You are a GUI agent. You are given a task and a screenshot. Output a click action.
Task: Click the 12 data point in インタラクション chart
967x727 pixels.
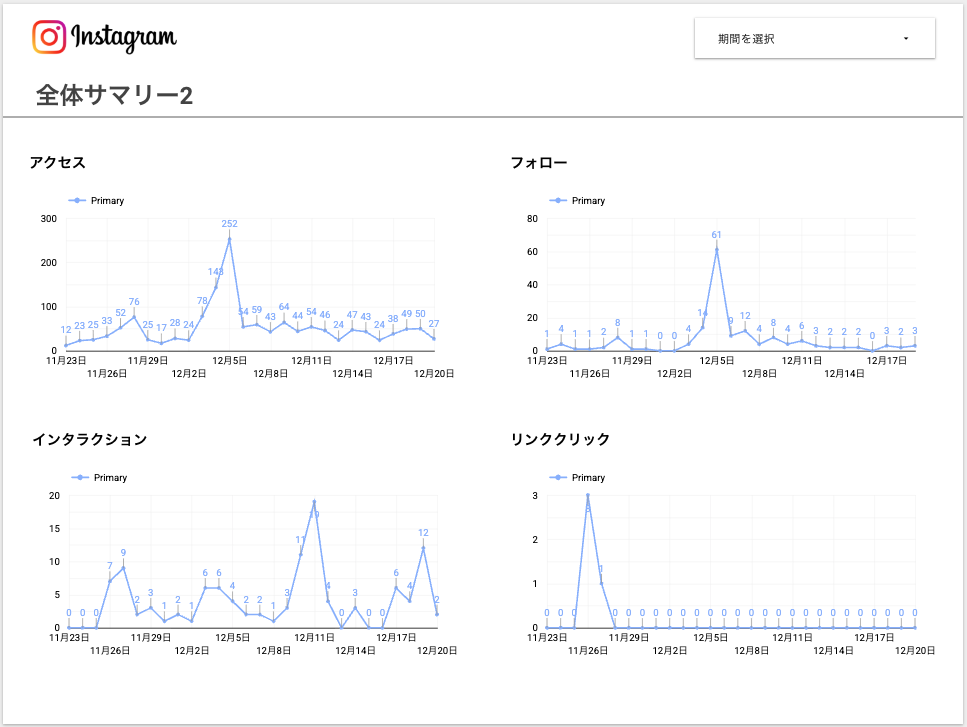(x=423, y=548)
